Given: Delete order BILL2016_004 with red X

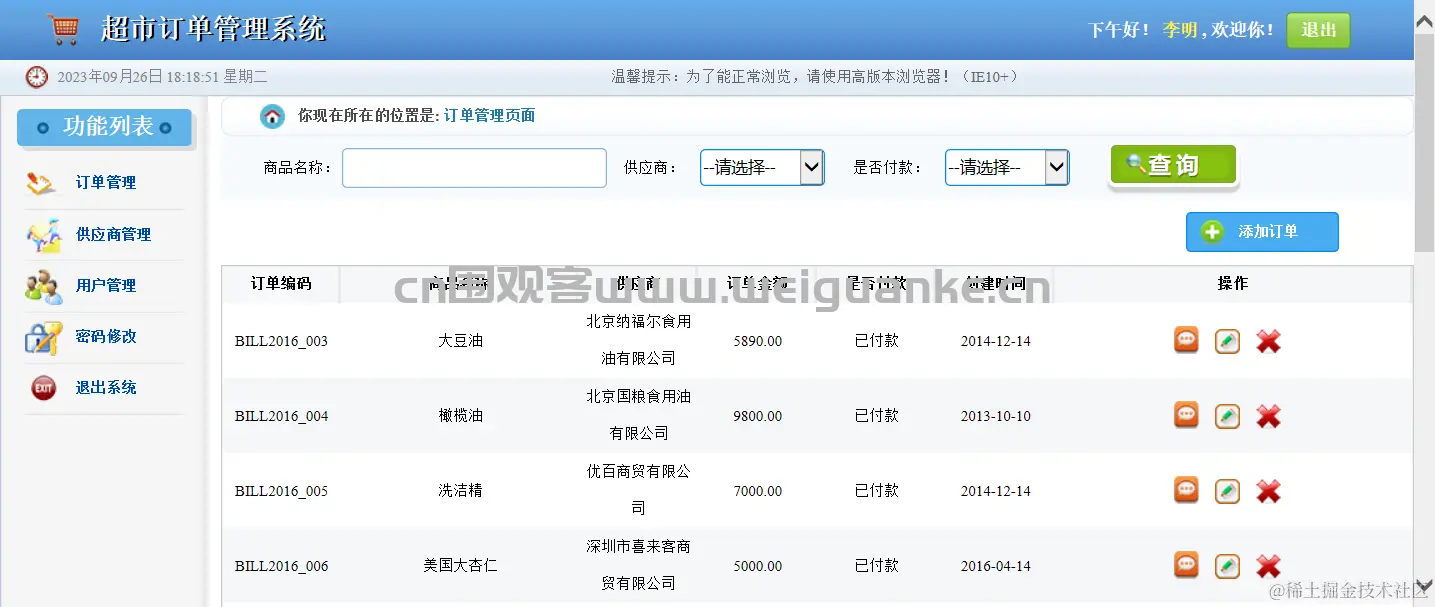Looking at the screenshot, I should (1268, 416).
